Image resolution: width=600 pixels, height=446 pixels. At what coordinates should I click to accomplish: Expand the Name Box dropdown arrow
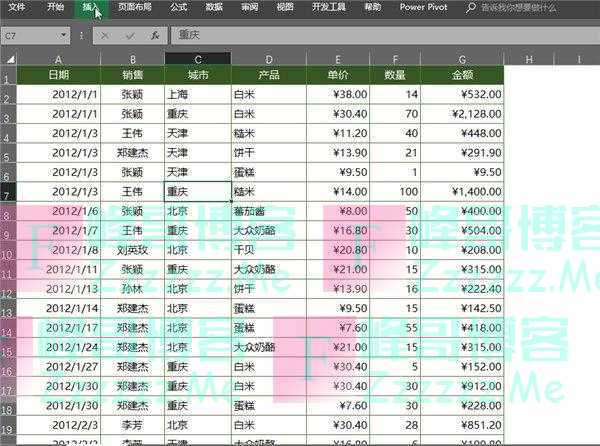(65, 35)
